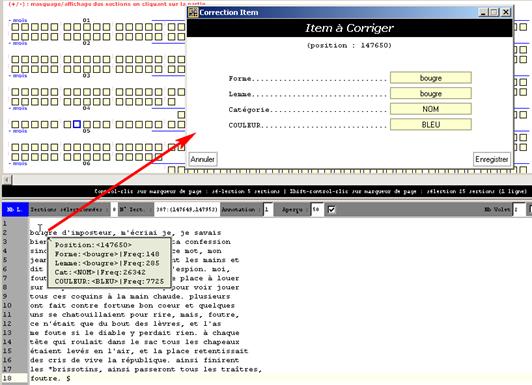Collapse the first '- mois' section
Viewport: 532px width, 385px height.
[18, 20]
